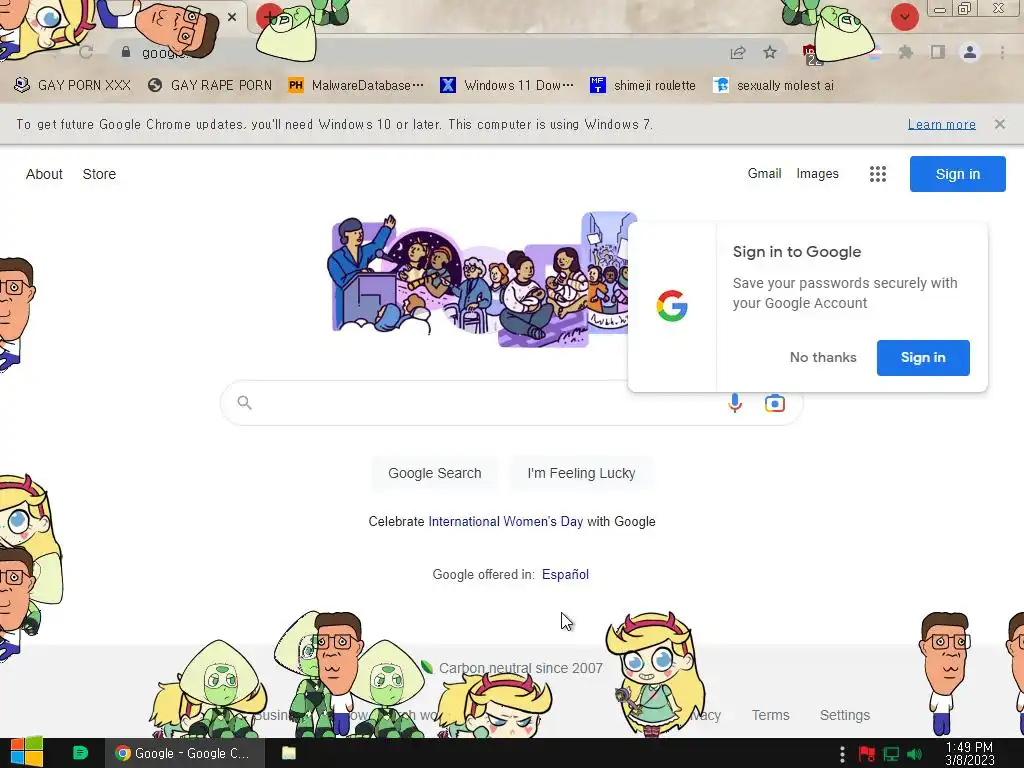Image resolution: width=1024 pixels, height=768 pixels.
Task: Open the Google apps grid
Action: pyautogui.click(x=878, y=174)
